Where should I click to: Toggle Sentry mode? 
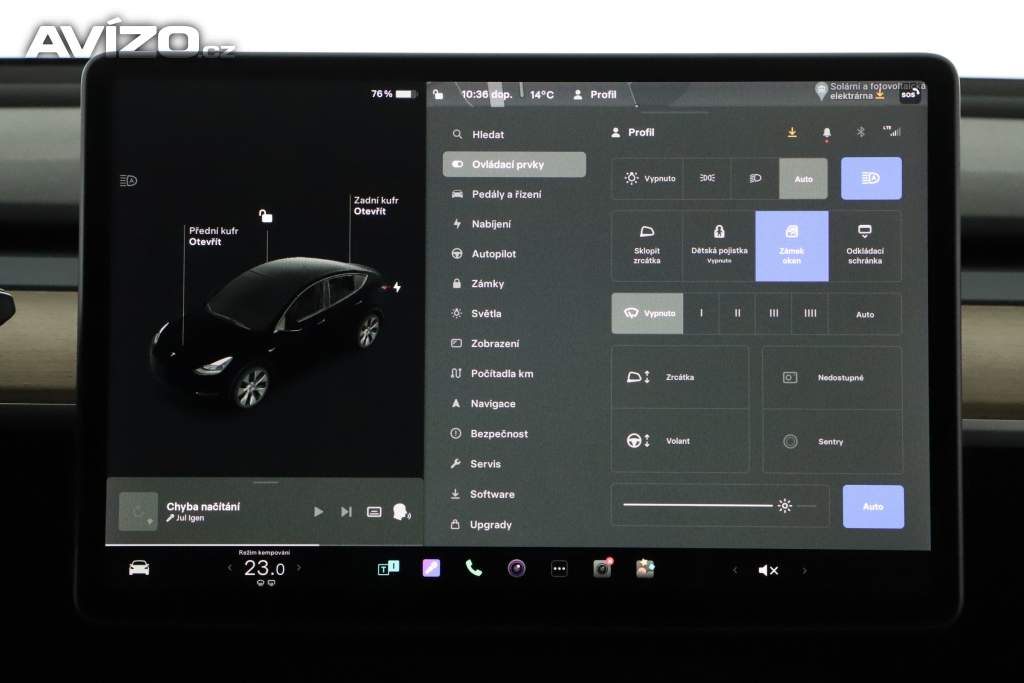pyautogui.click(x=832, y=441)
